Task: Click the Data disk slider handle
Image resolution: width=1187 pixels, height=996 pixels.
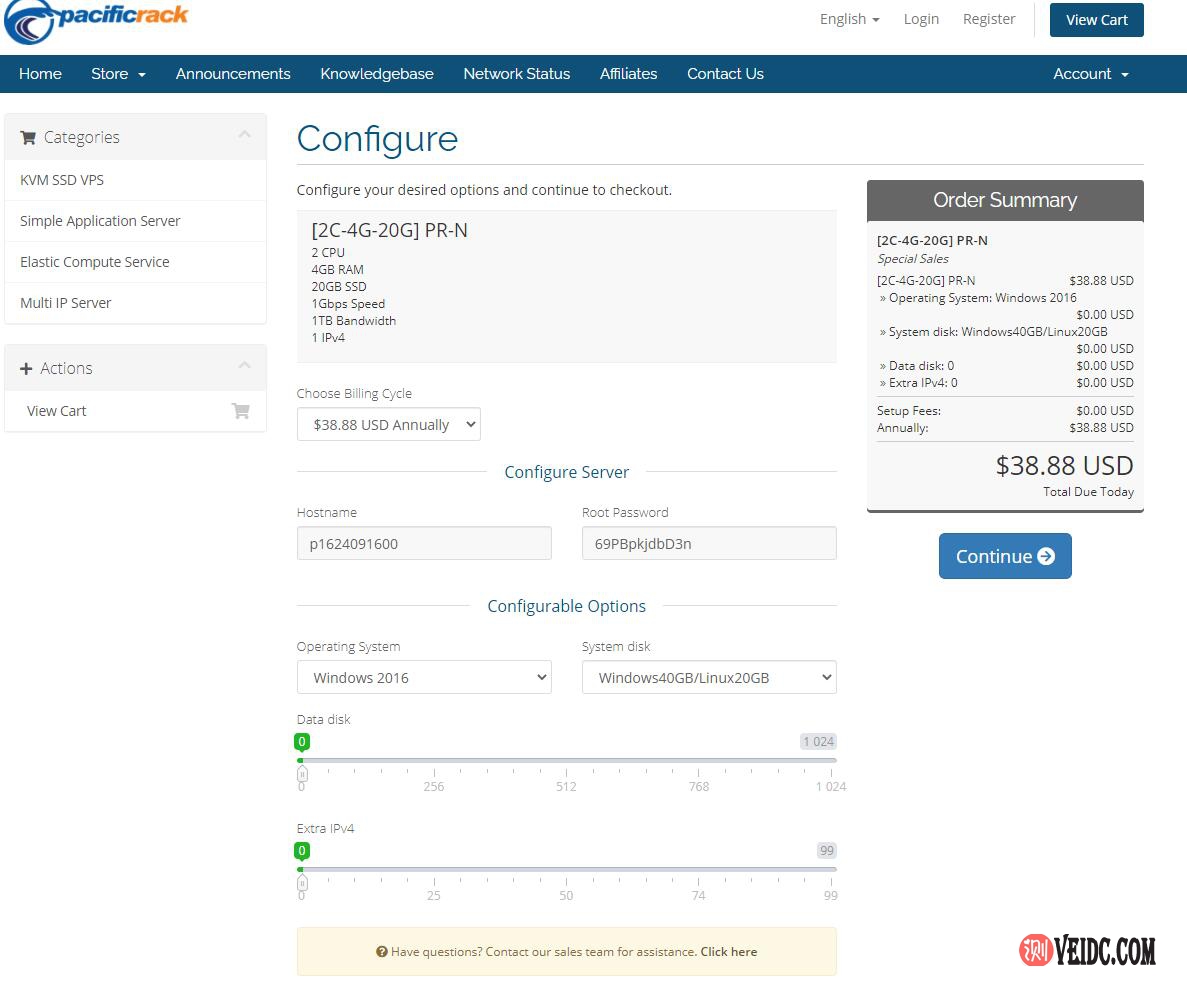Action: click(302, 773)
